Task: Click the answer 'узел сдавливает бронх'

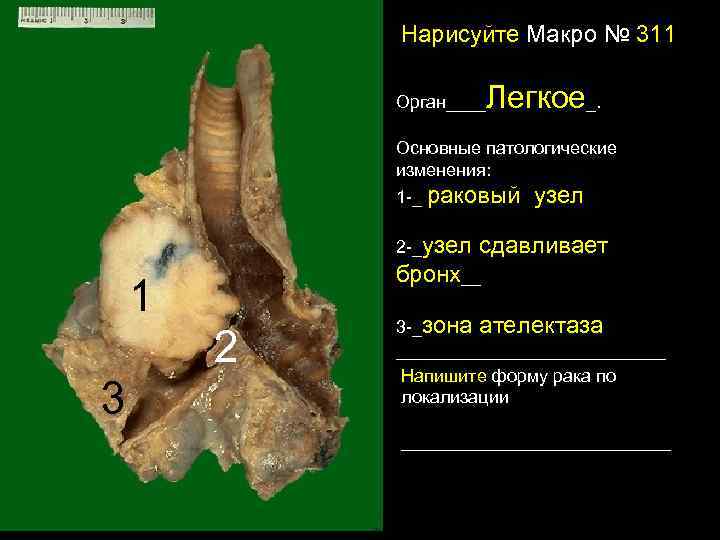Action: tap(502, 260)
